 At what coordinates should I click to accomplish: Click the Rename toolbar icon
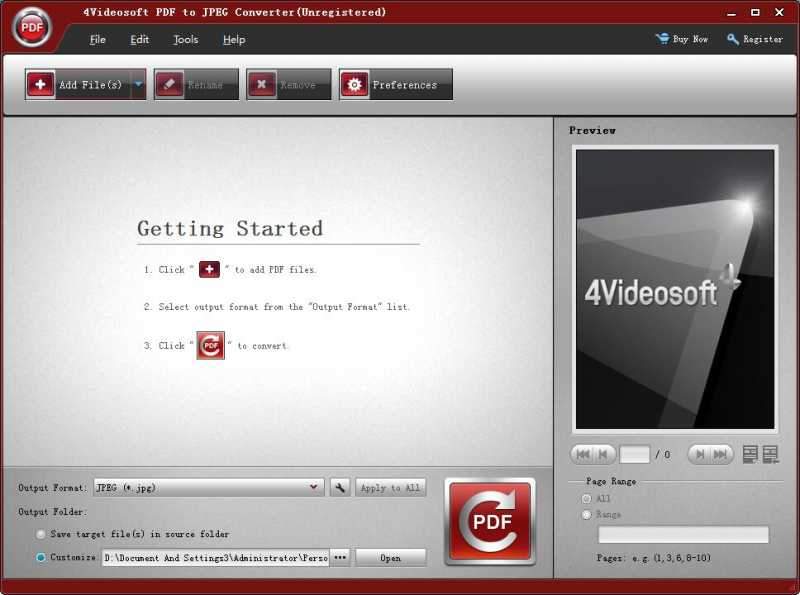pyautogui.click(x=171, y=84)
